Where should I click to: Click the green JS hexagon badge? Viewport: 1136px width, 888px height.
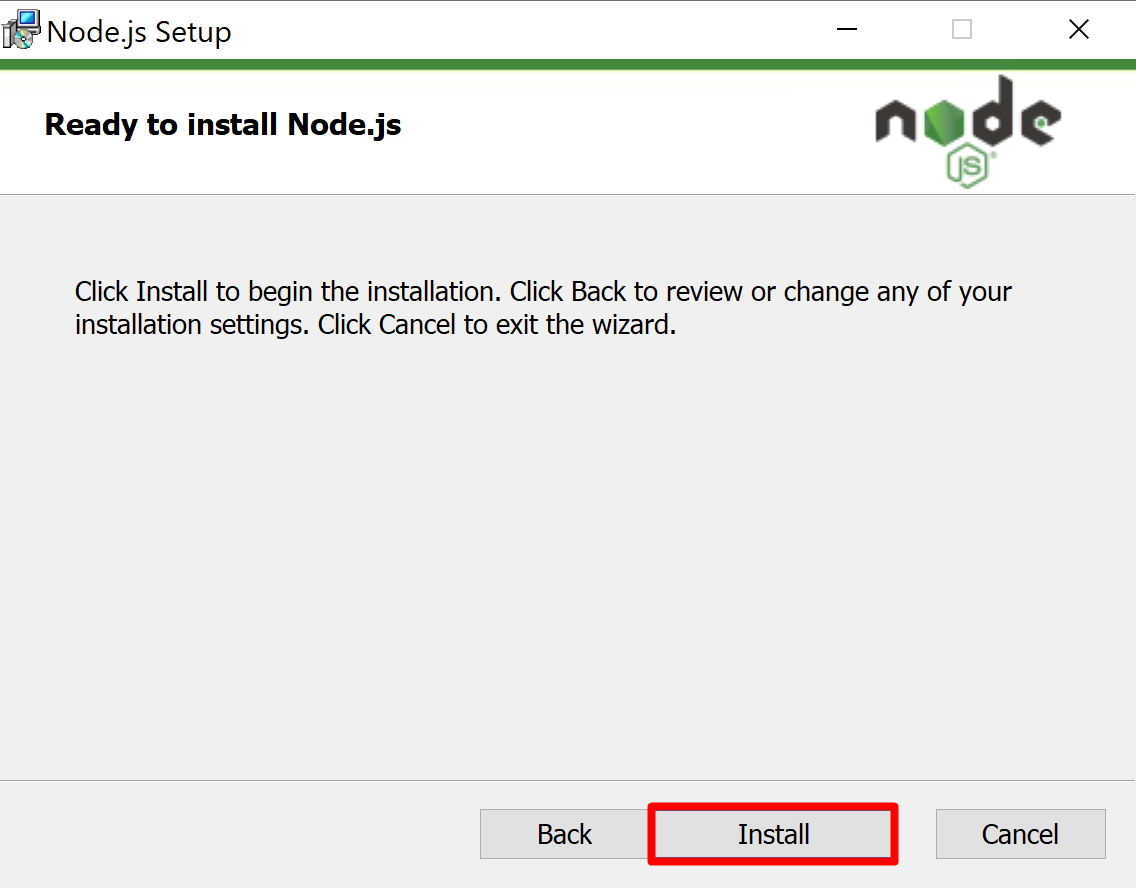tap(969, 166)
